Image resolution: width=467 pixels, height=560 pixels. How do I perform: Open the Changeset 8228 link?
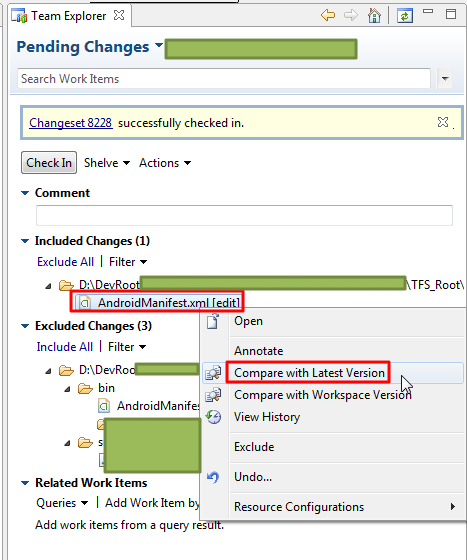coord(71,123)
